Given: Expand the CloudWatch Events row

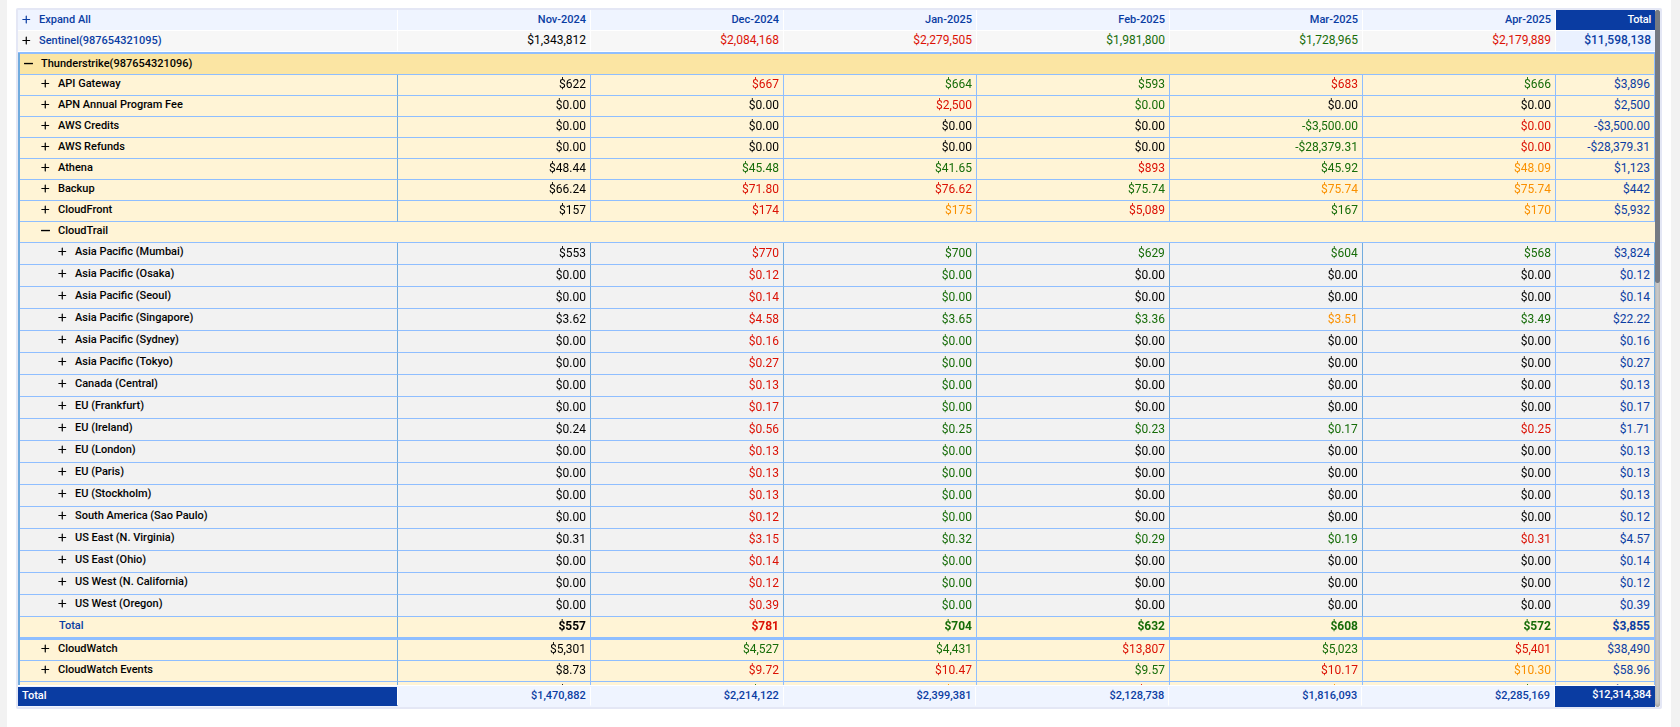Looking at the screenshot, I should point(45,670).
